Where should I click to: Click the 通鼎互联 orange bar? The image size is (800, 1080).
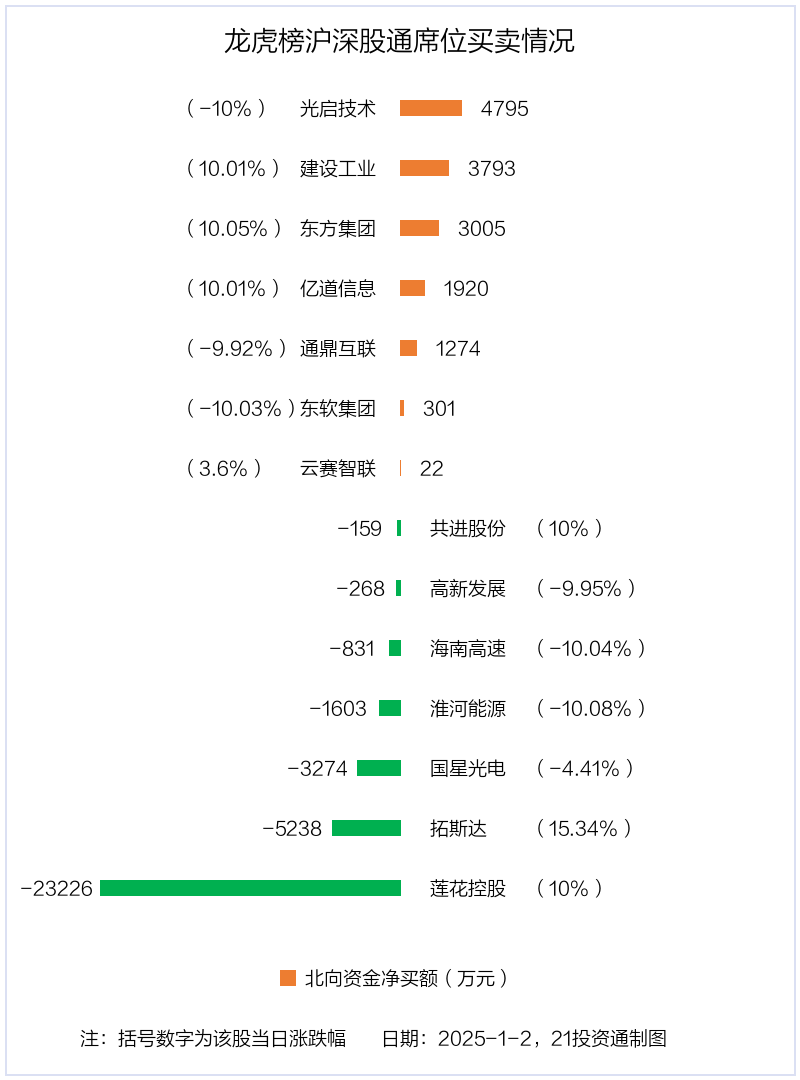pos(408,348)
